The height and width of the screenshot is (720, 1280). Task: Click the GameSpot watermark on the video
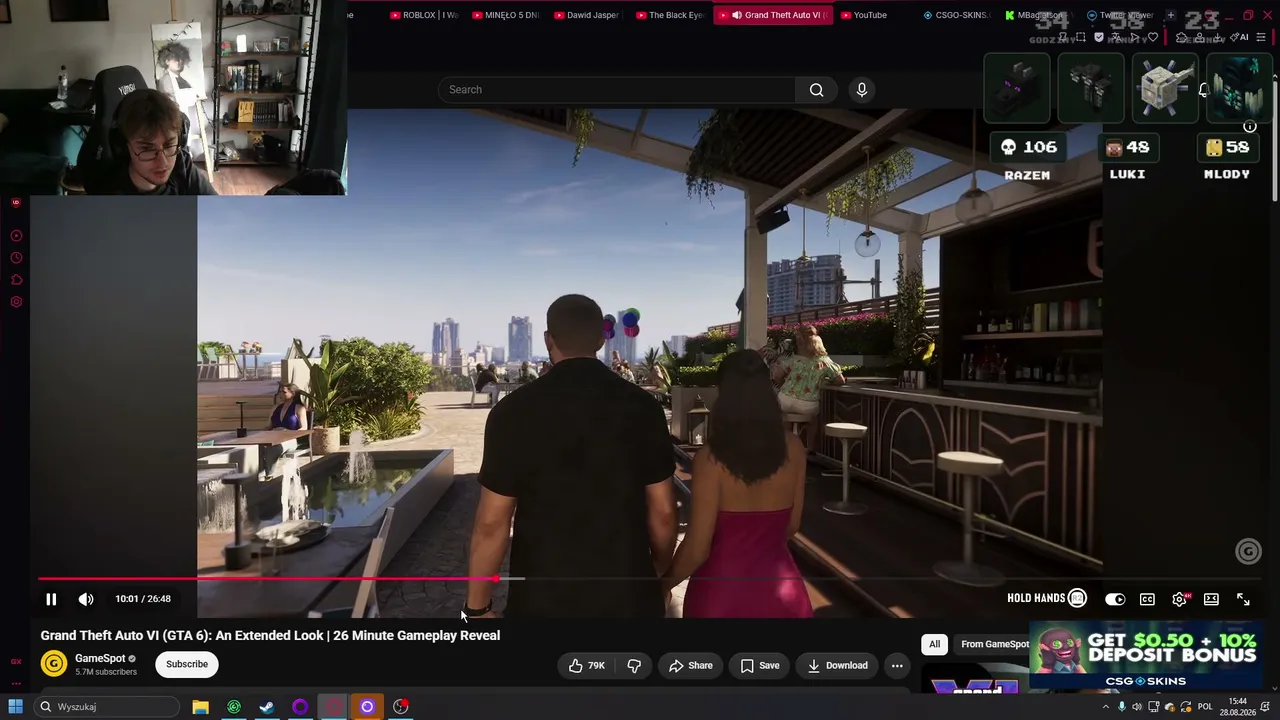(x=1248, y=551)
